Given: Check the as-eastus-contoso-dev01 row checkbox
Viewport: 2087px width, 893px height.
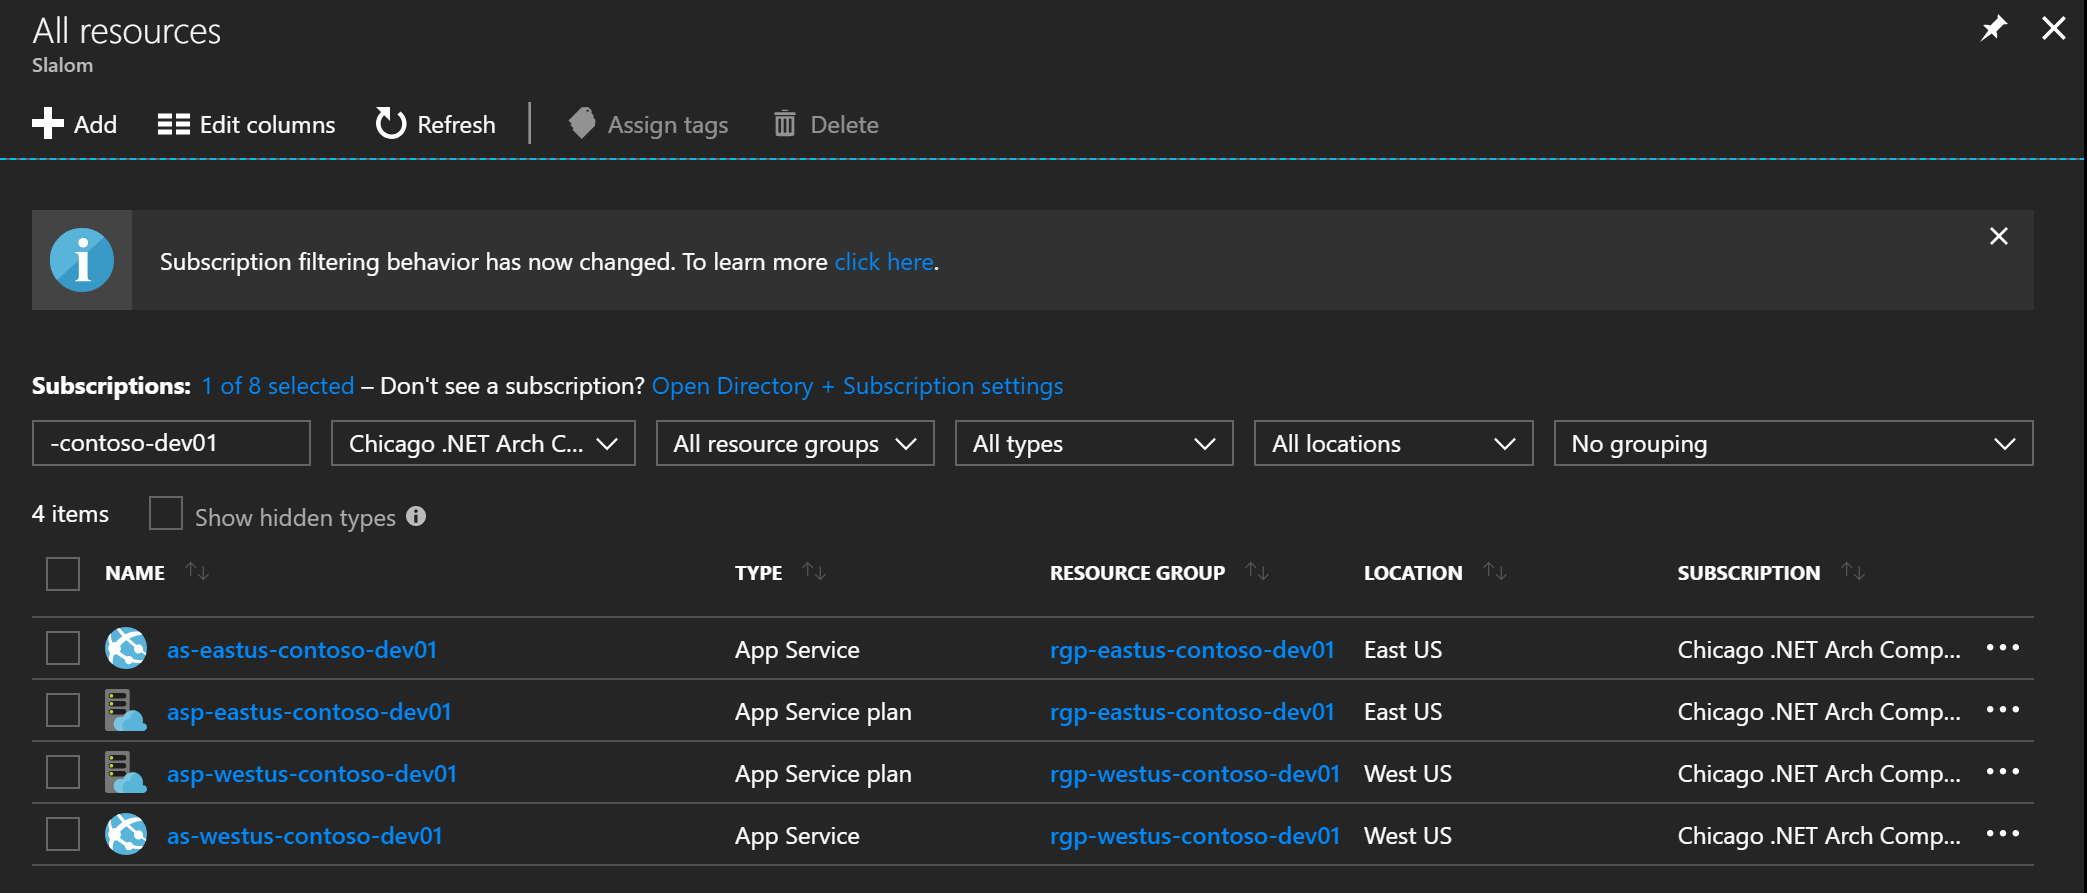Looking at the screenshot, I should [x=63, y=648].
